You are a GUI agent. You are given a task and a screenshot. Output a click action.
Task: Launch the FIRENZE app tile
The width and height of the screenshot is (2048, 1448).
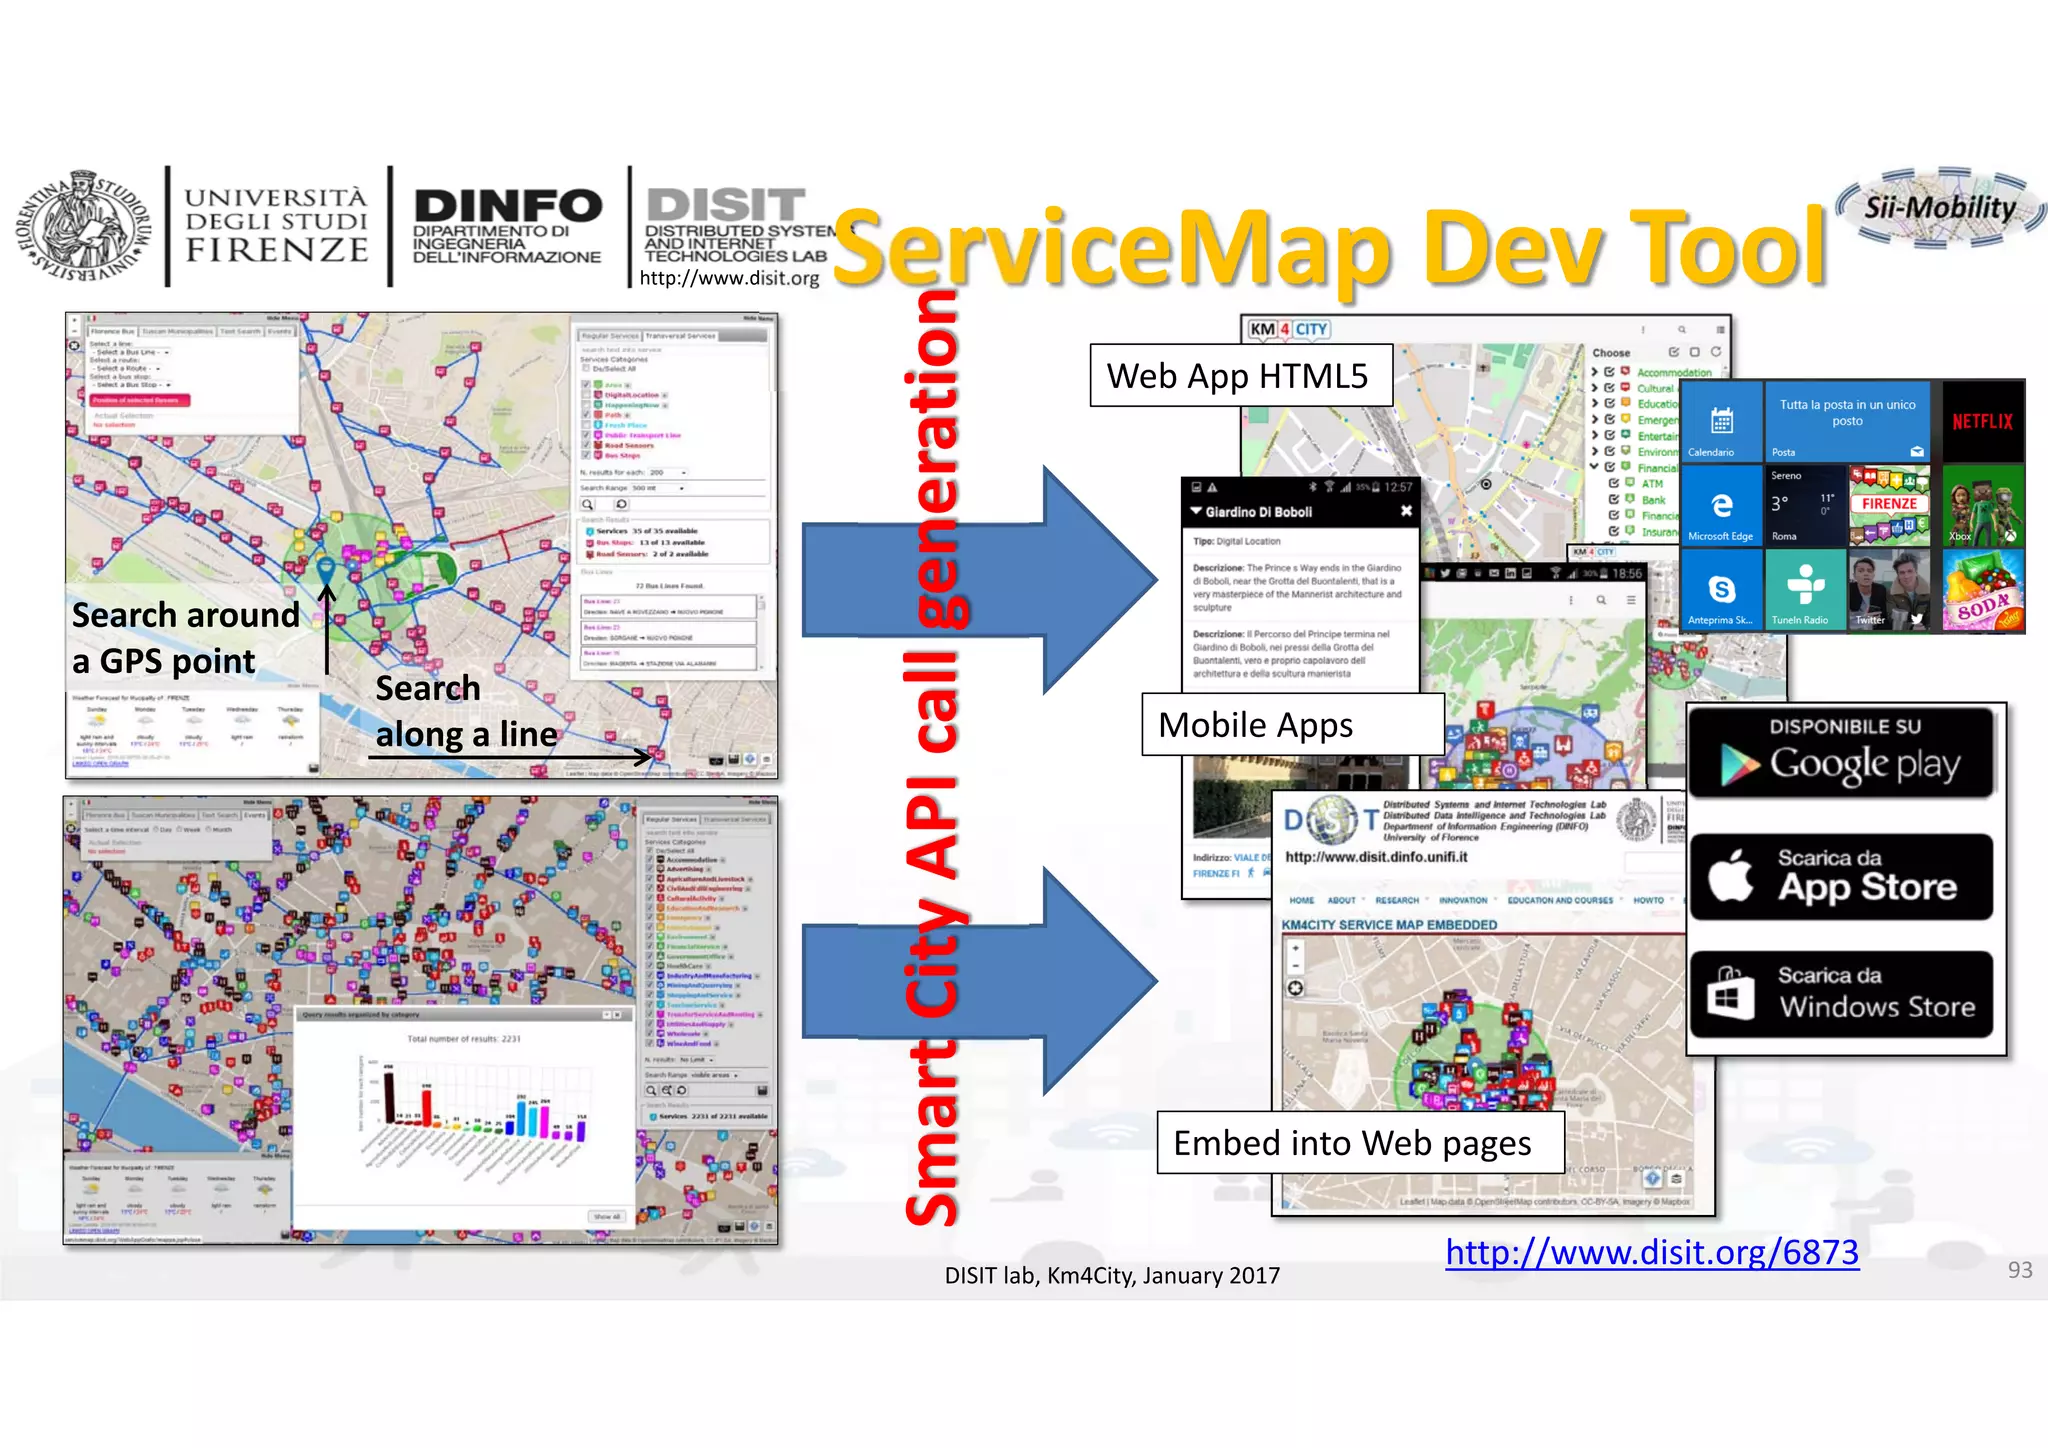(1889, 505)
